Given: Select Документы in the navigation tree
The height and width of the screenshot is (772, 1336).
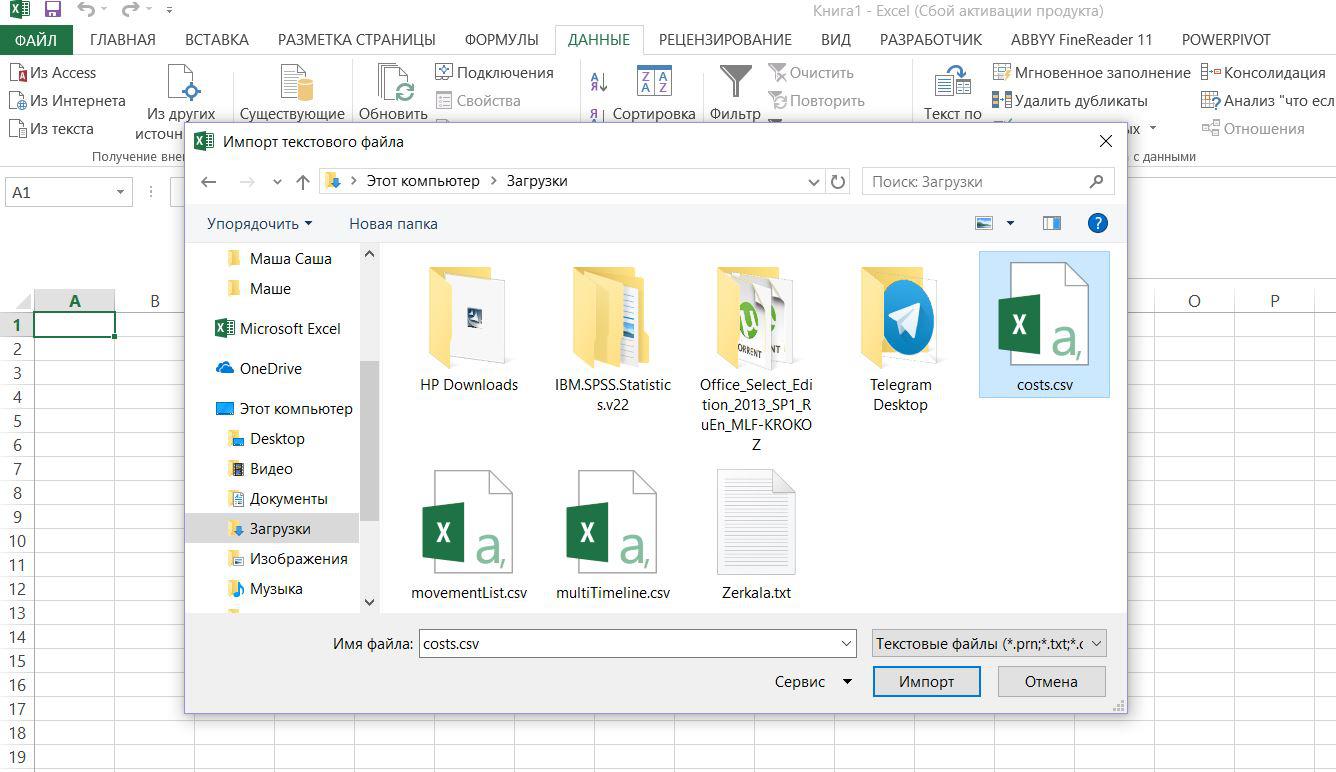Looking at the screenshot, I should pos(288,499).
